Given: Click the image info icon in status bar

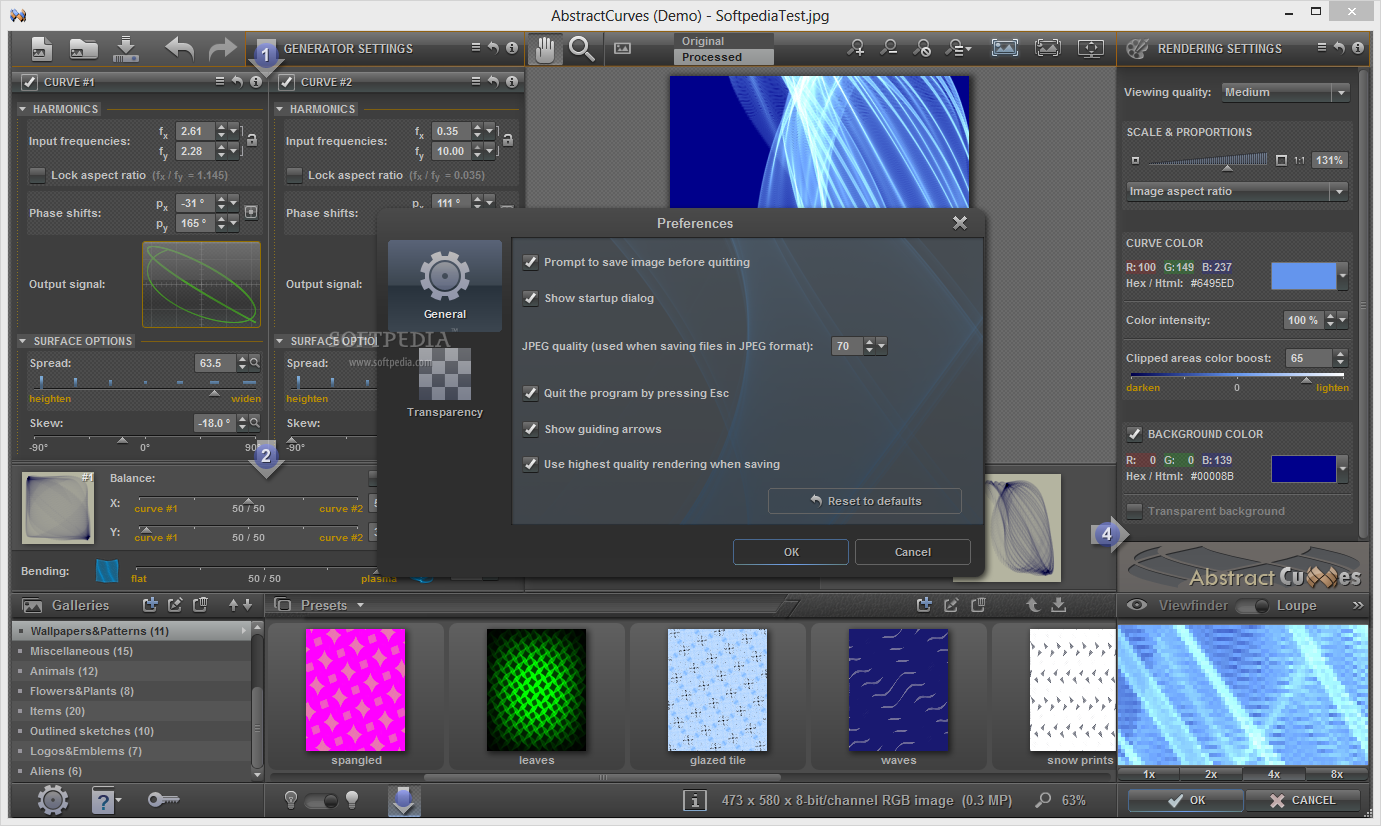Looking at the screenshot, I should click(x=694, y=800).
